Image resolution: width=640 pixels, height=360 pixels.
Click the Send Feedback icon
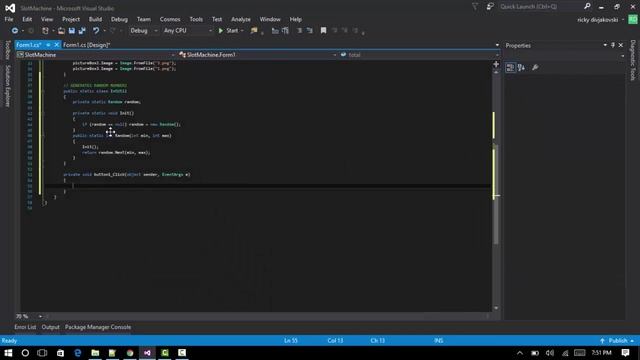(x=490, y=7)
